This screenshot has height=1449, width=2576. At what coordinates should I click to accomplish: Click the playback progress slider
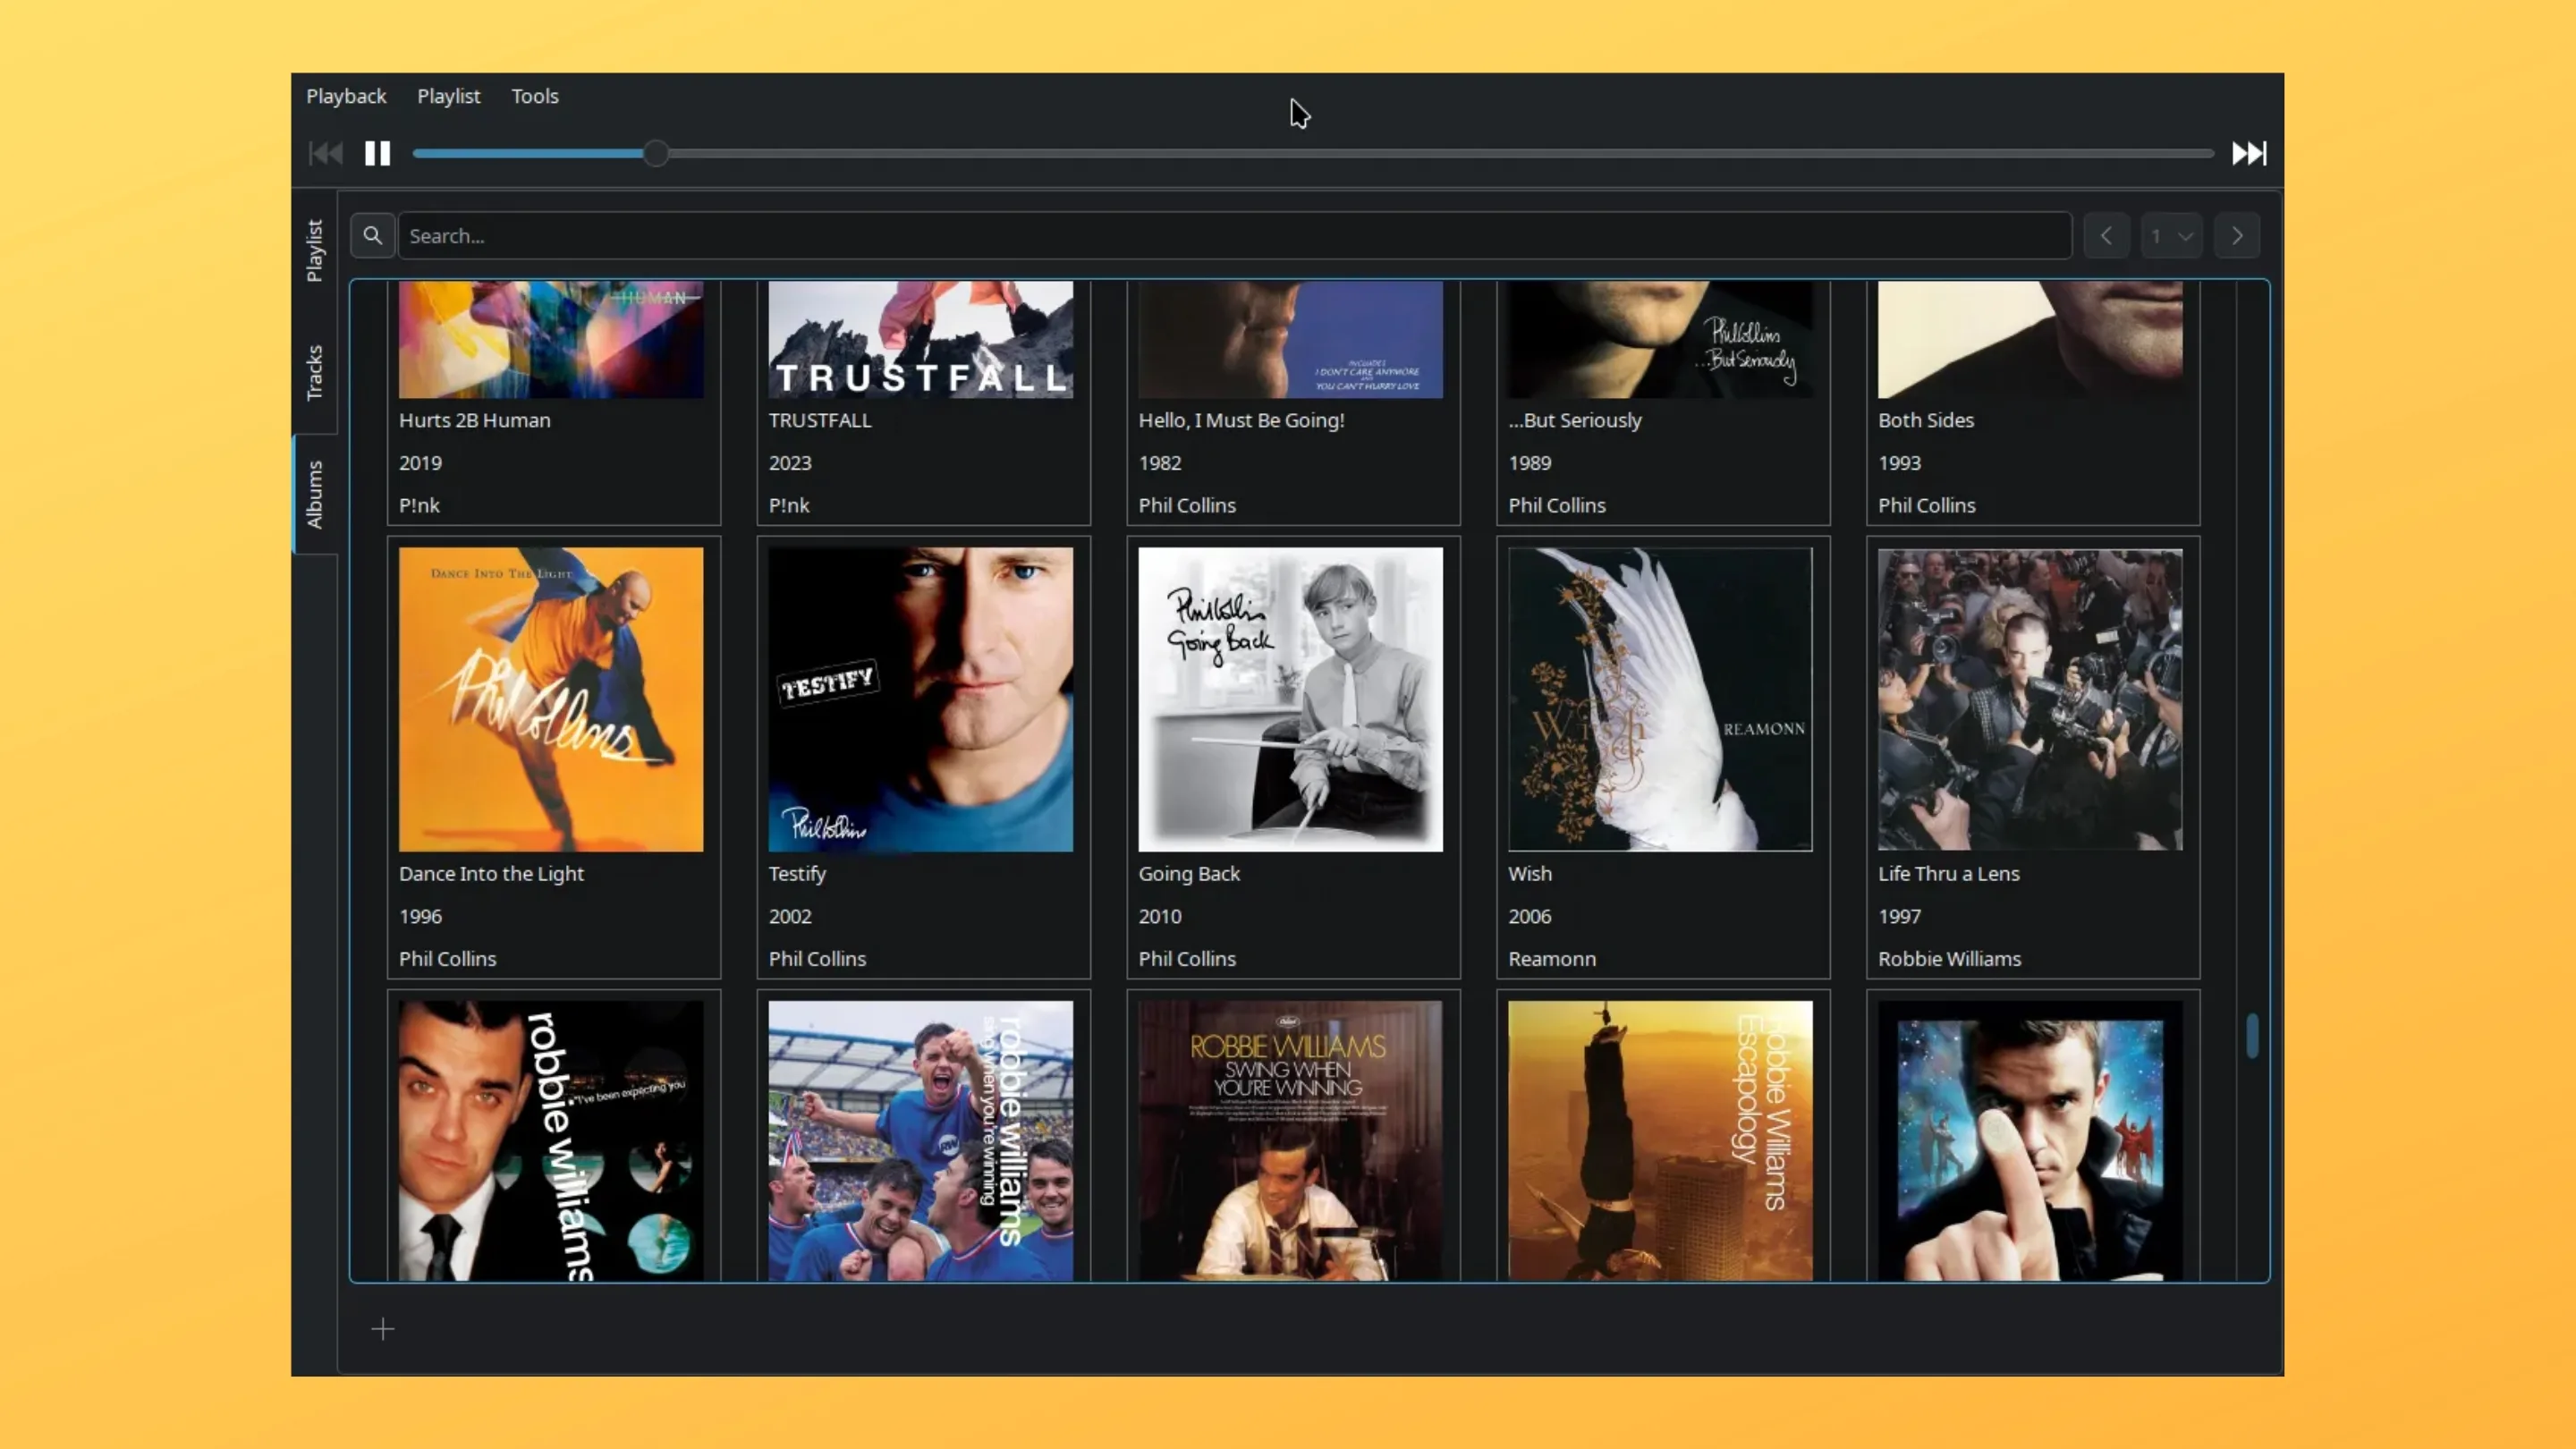pos(656,153)
